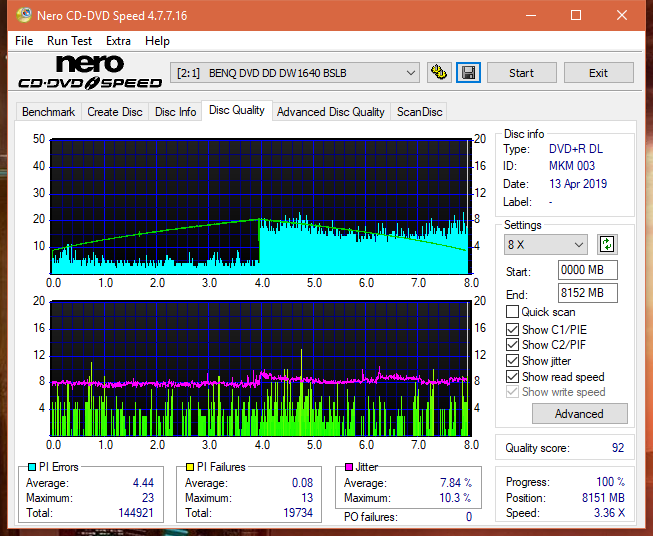Viewport: 653px width, 536px height.
Task: Click the disc ID MKM 003
Action: (x=572, y=166)
